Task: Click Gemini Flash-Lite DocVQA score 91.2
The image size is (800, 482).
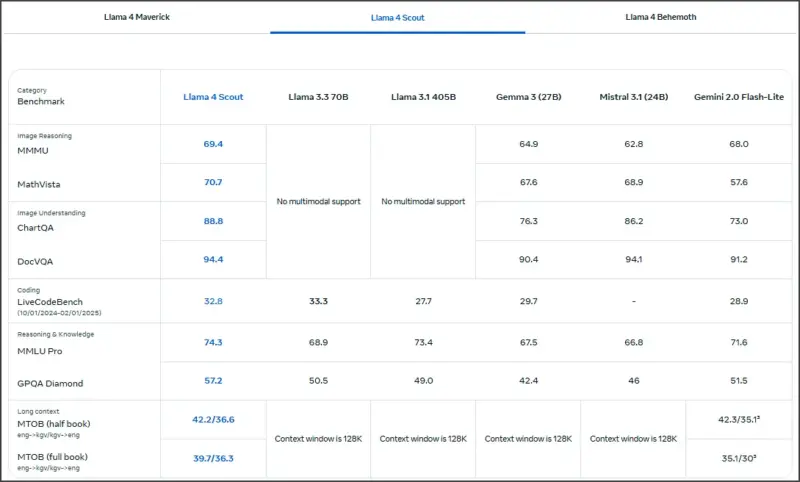Action: point(739,259)
